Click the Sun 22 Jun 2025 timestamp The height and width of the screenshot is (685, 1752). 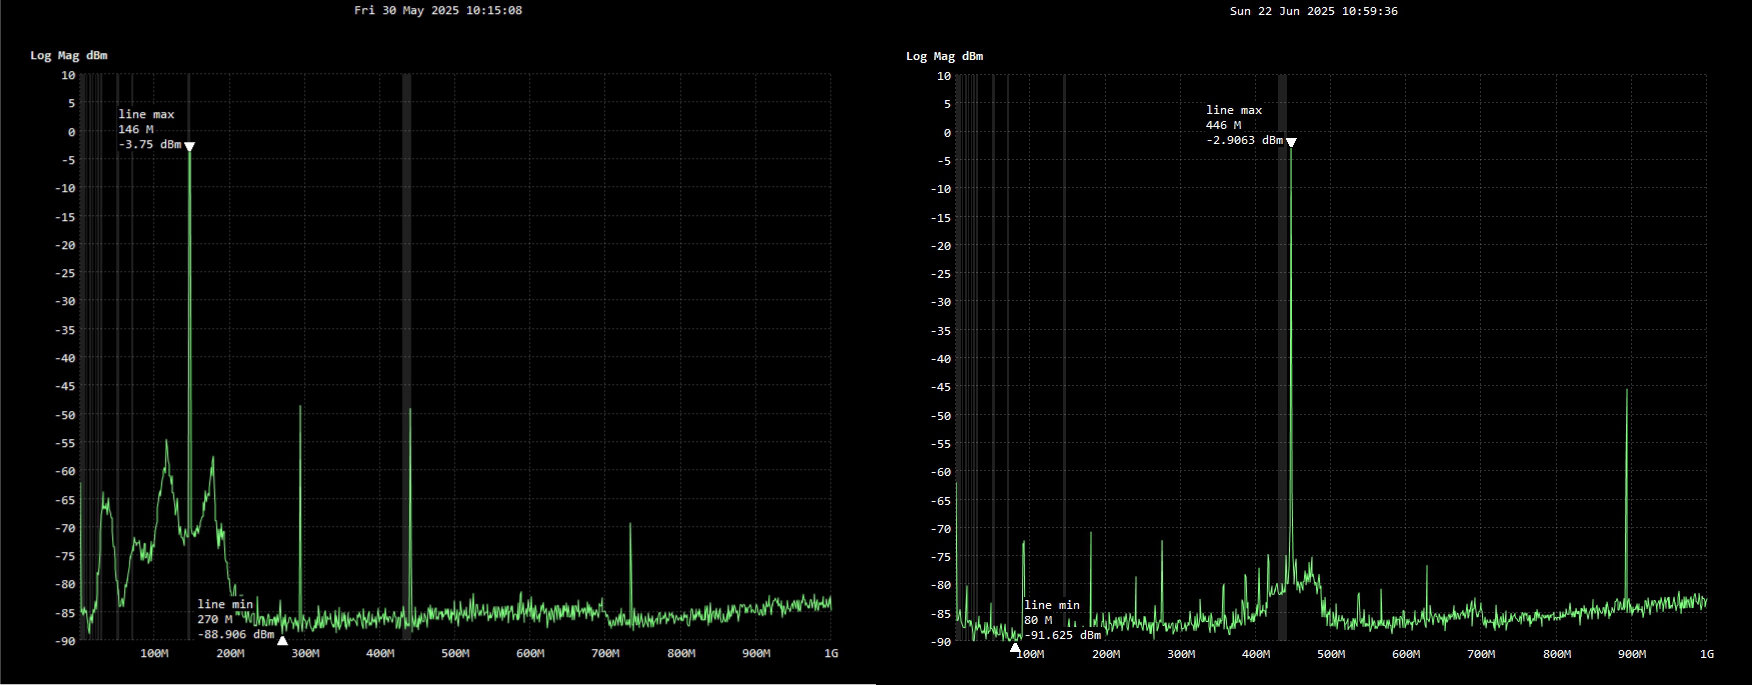[x=1313, y=11]
